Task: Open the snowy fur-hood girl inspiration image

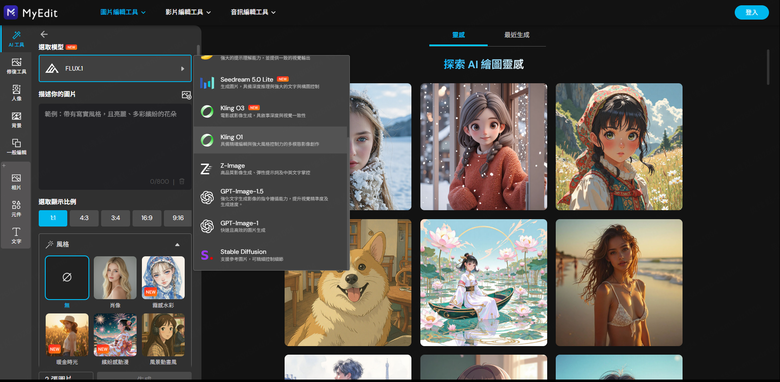Action: 381,147
